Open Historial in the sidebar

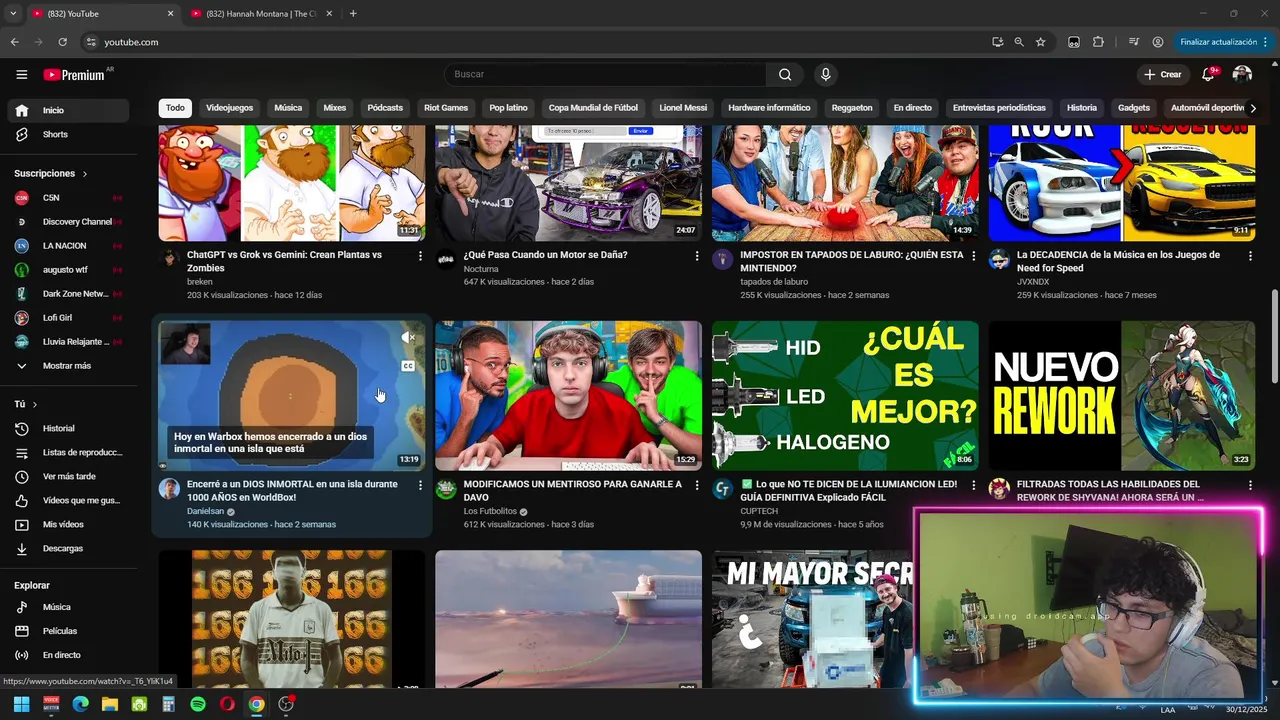(68, 428)
